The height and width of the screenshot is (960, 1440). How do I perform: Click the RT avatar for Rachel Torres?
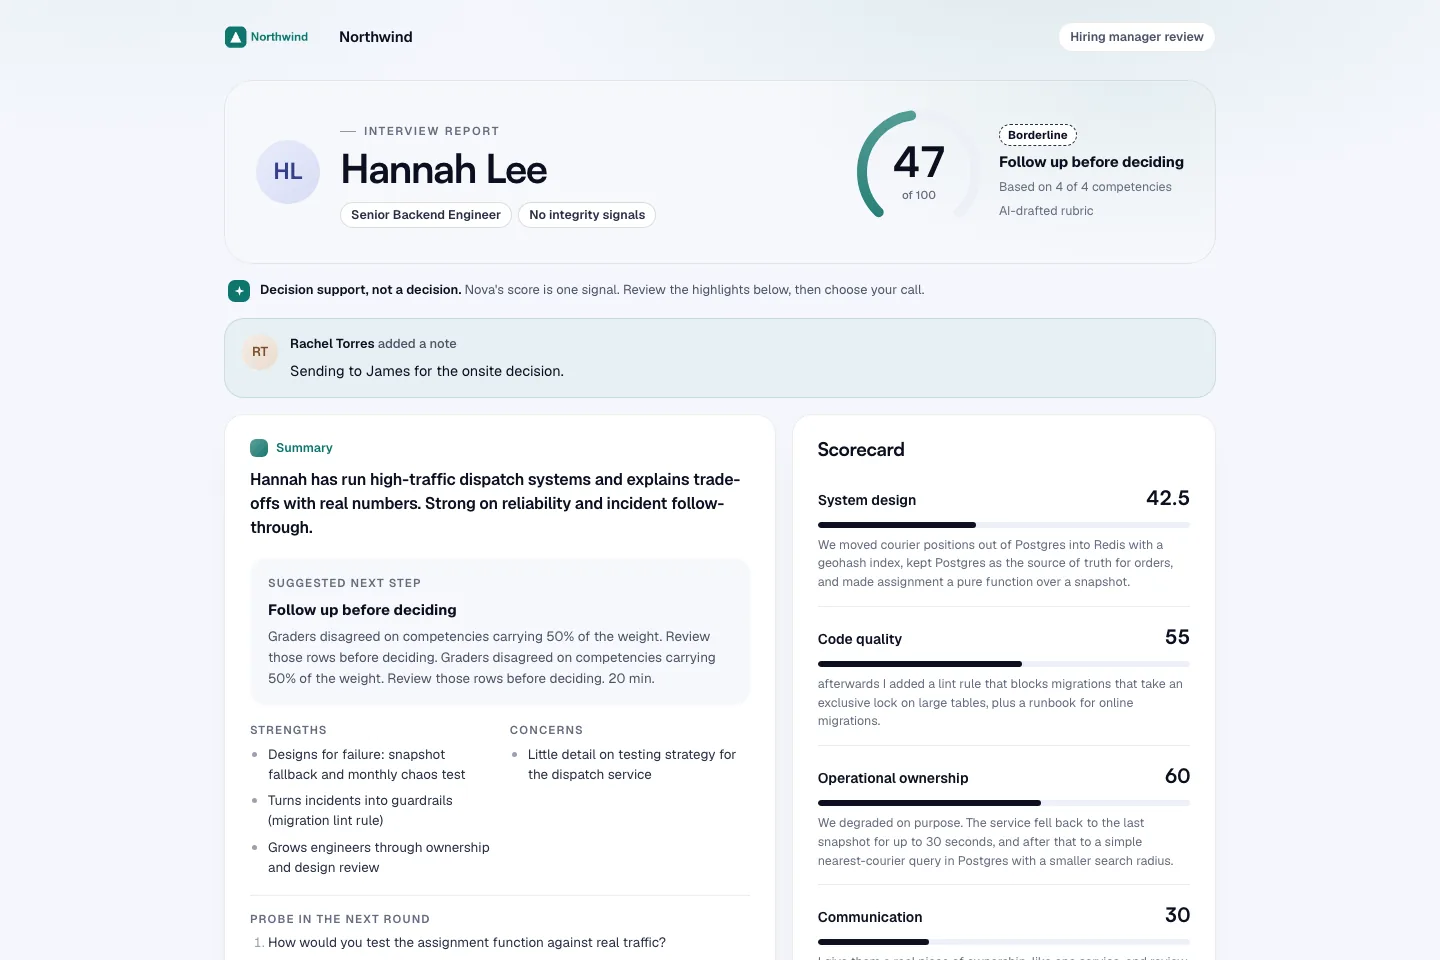(x=260, y=352)
